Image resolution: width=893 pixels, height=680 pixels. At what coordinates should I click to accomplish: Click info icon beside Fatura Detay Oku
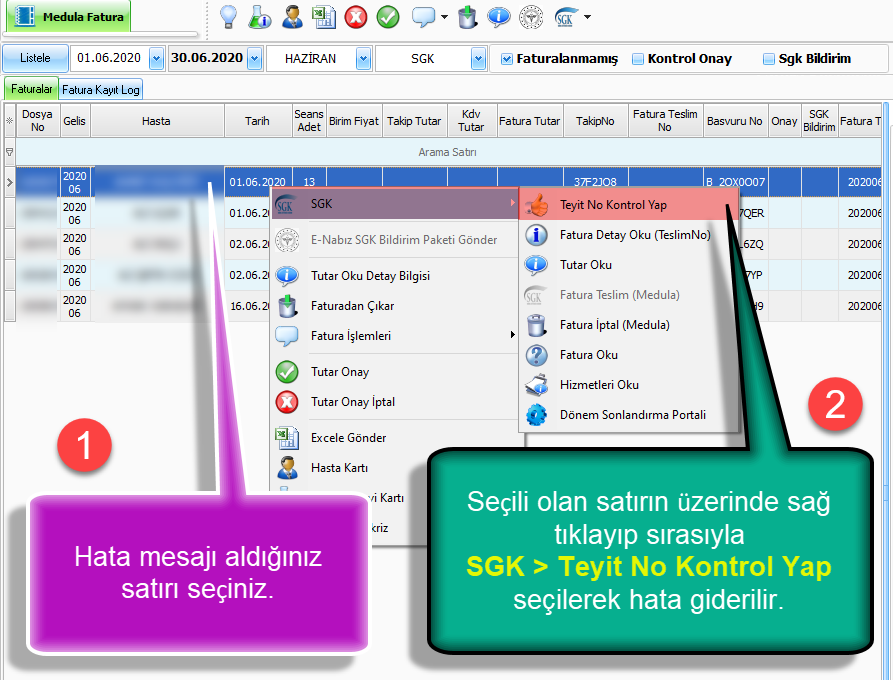pos(536,235)
